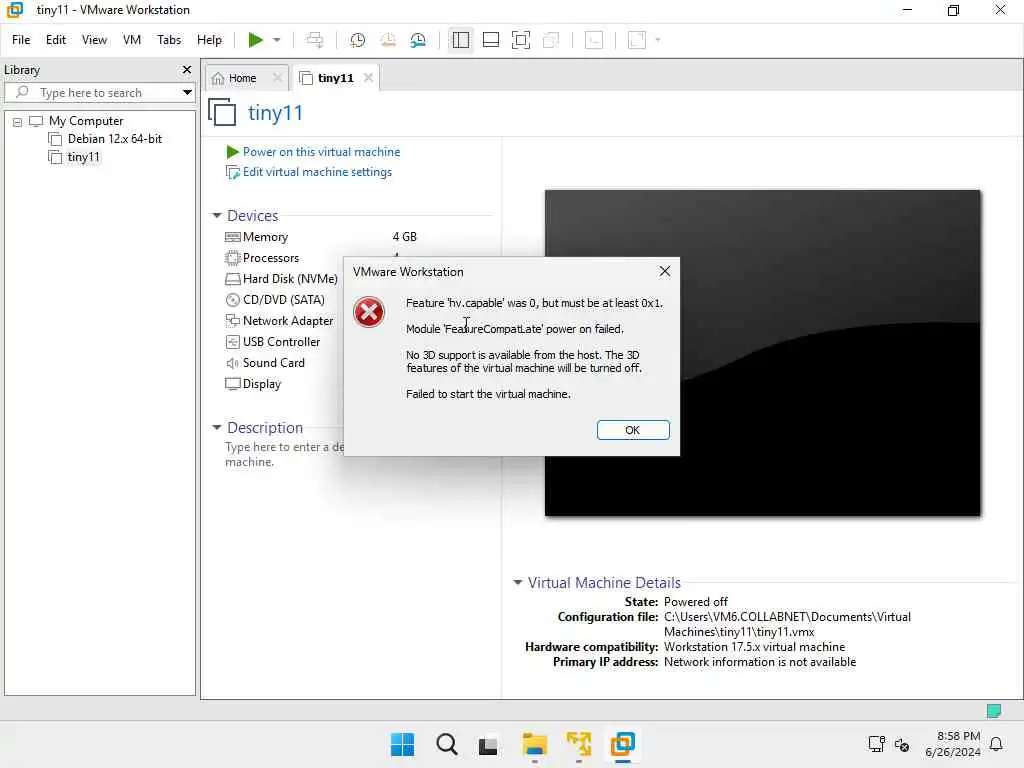Open the Snapshot Manager icon
This screenshot has width=1024, height=768.
coord(418,40)
